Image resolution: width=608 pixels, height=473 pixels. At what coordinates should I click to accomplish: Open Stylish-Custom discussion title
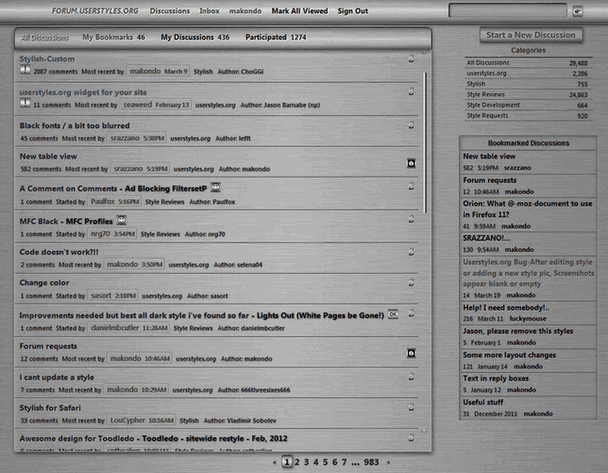pyautogui.click(x=47, y=59)
